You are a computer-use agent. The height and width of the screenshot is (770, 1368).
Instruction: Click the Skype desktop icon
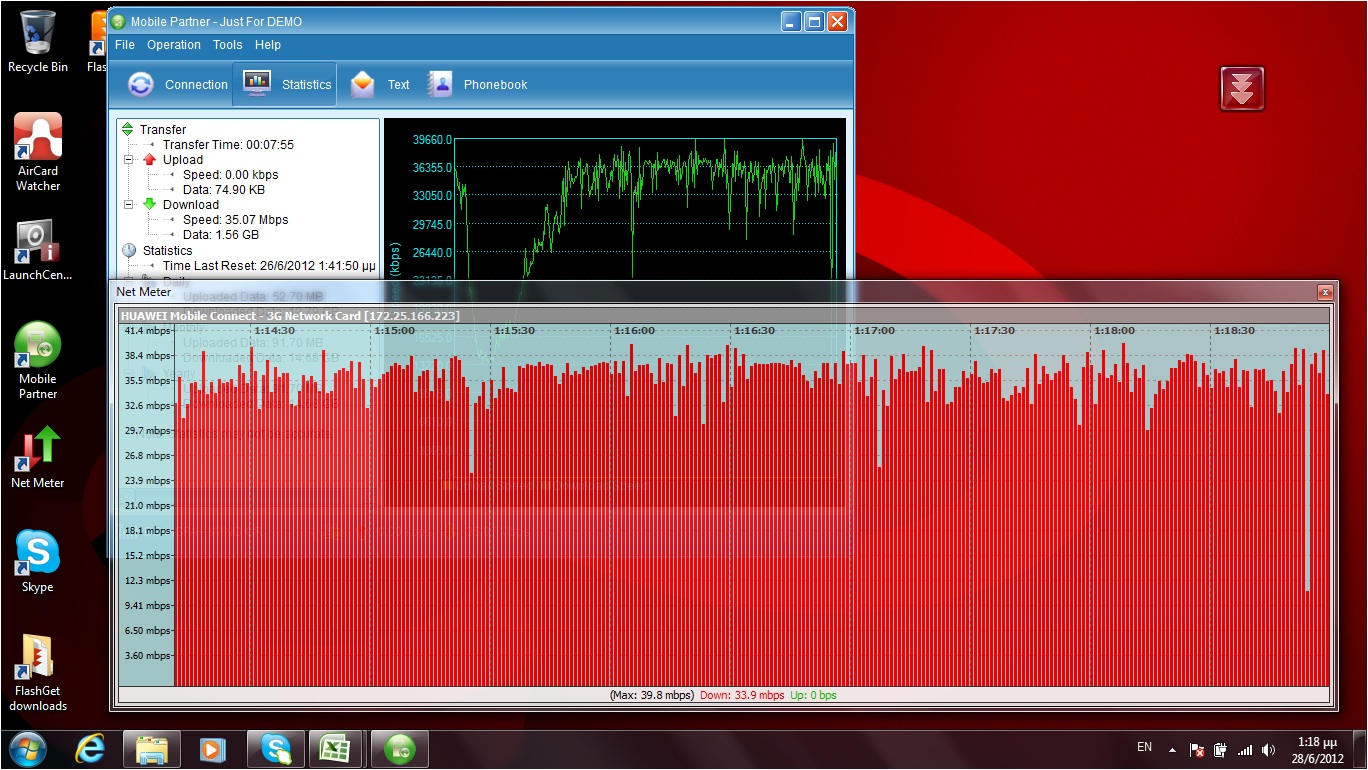coord(38,561)
